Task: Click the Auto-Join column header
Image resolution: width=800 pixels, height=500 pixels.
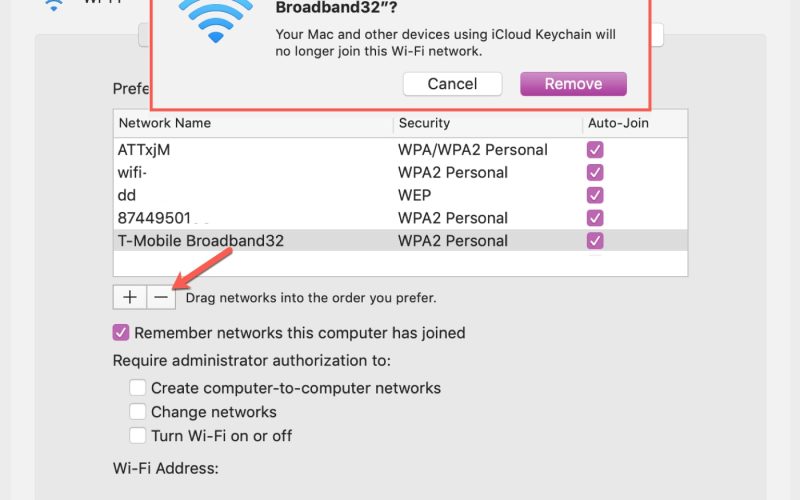Action: (633, 123)
